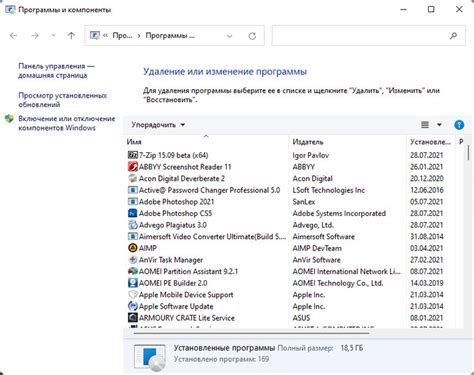
Task: Click the Apple Mobile Device Support icon
Action: pos(133,295)
